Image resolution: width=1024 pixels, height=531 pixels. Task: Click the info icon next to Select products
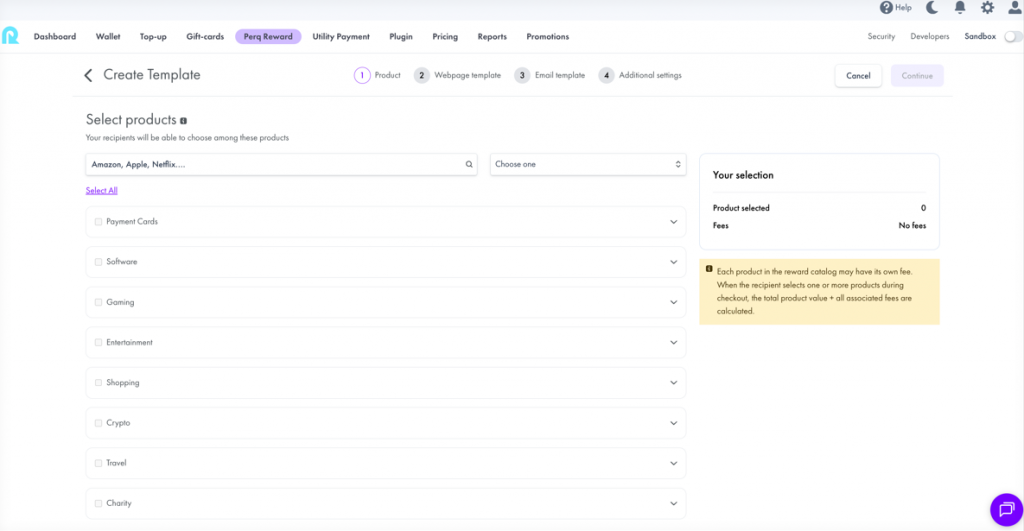coord(183,121)
